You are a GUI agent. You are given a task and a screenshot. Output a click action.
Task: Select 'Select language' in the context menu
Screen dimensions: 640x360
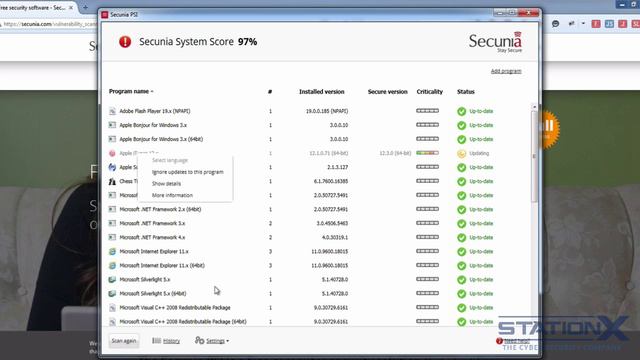click(x=170, y=160)
